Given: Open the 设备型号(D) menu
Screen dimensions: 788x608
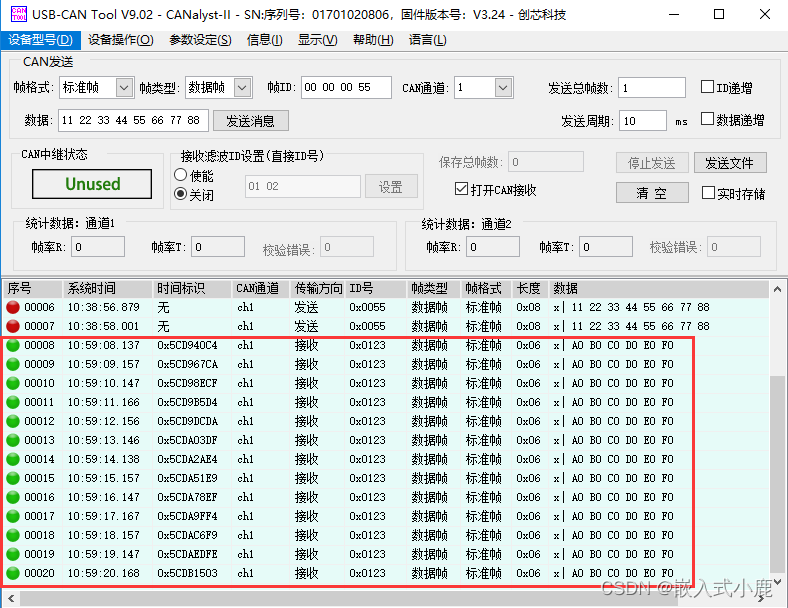Looking at the screenshot, I should tap(40, 40).
